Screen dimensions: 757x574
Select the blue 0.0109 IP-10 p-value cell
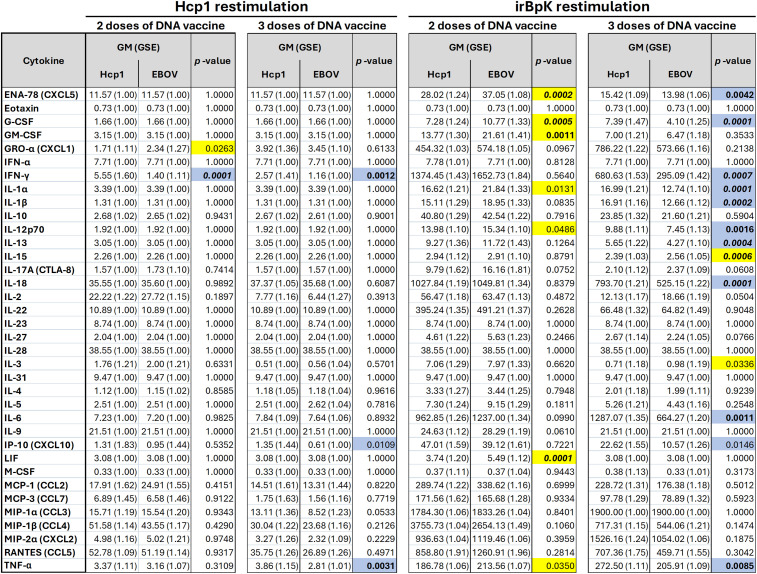point(374,445)
